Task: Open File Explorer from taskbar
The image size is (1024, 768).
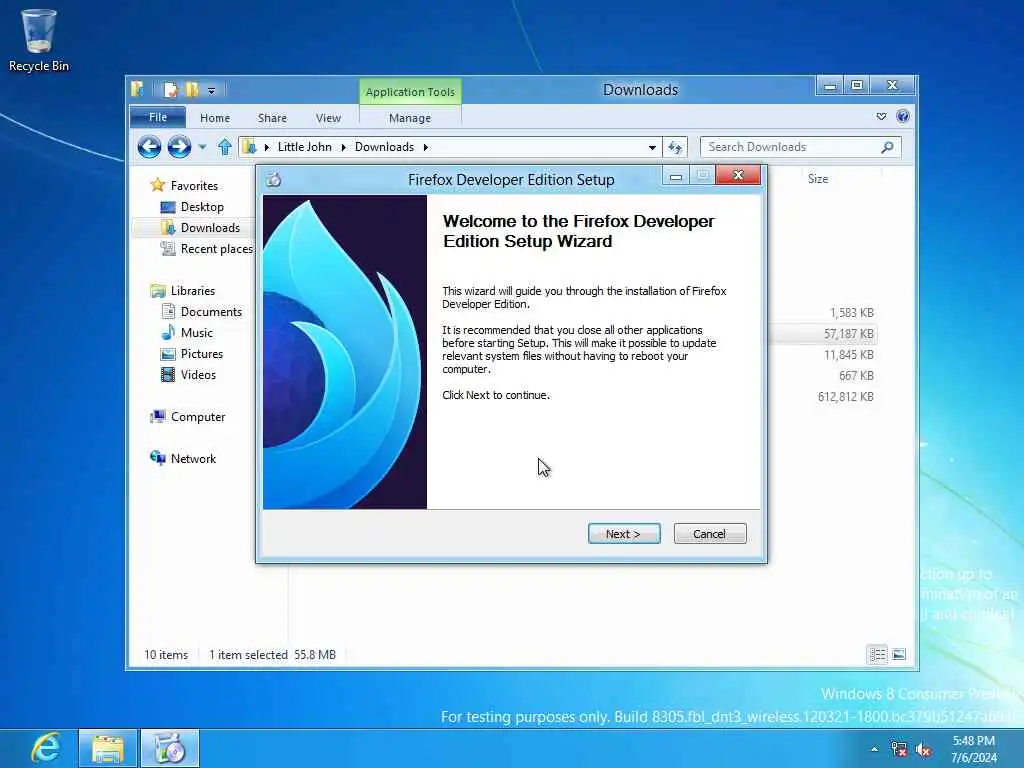Action: tap(108, 748)
